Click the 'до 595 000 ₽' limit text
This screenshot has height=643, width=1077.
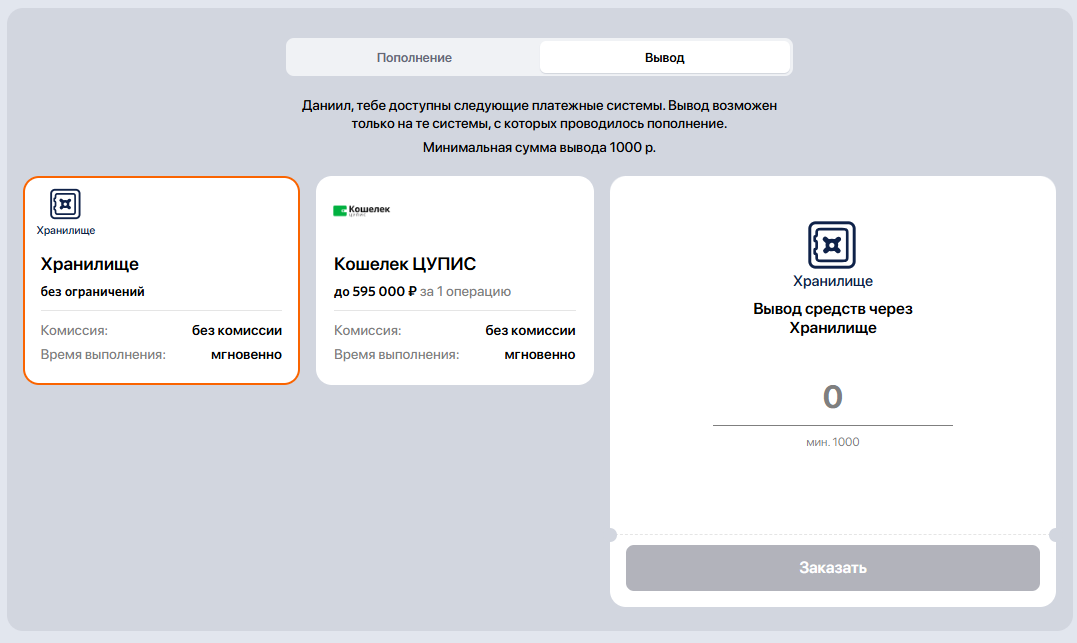pos(375,292)
